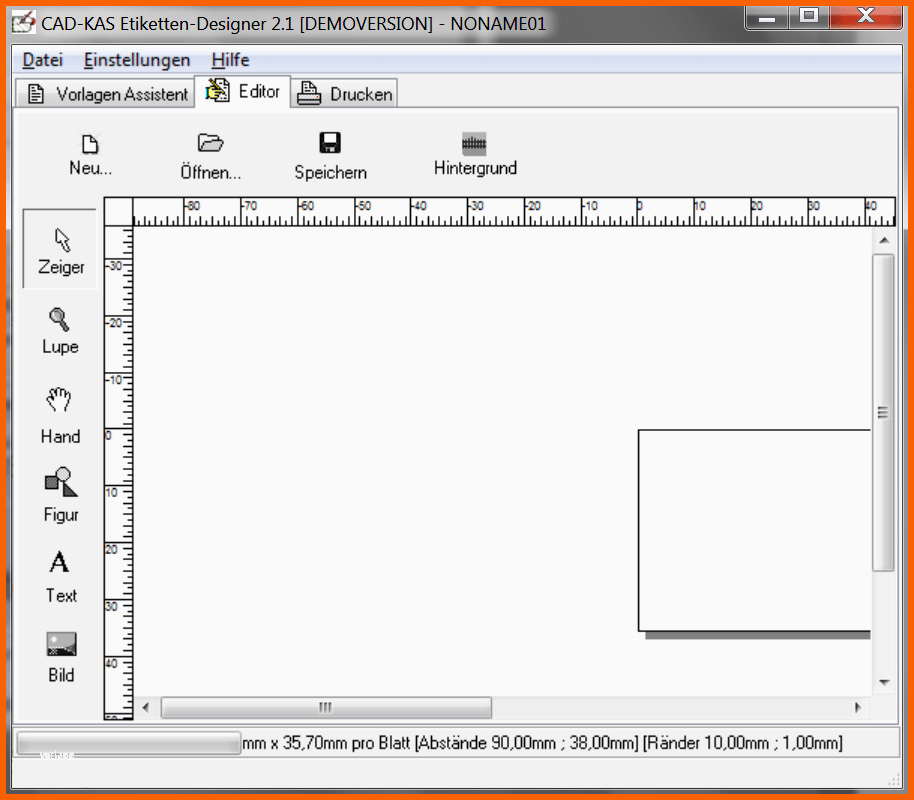Switch to the Vorlagen Assistent tab
The height and width of the screenshot is (800, 914).
point(107,94)
